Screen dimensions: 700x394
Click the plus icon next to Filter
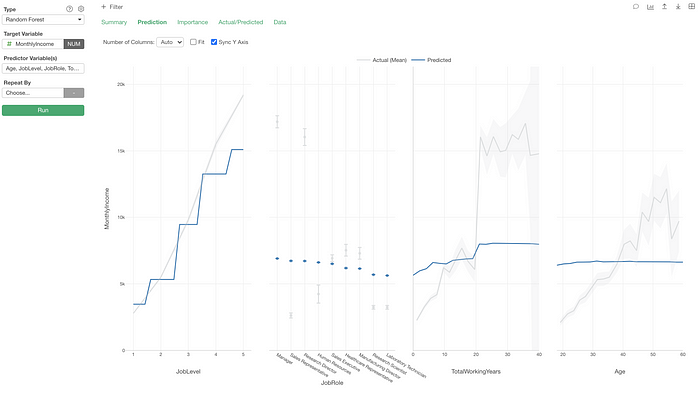point(104,7)
